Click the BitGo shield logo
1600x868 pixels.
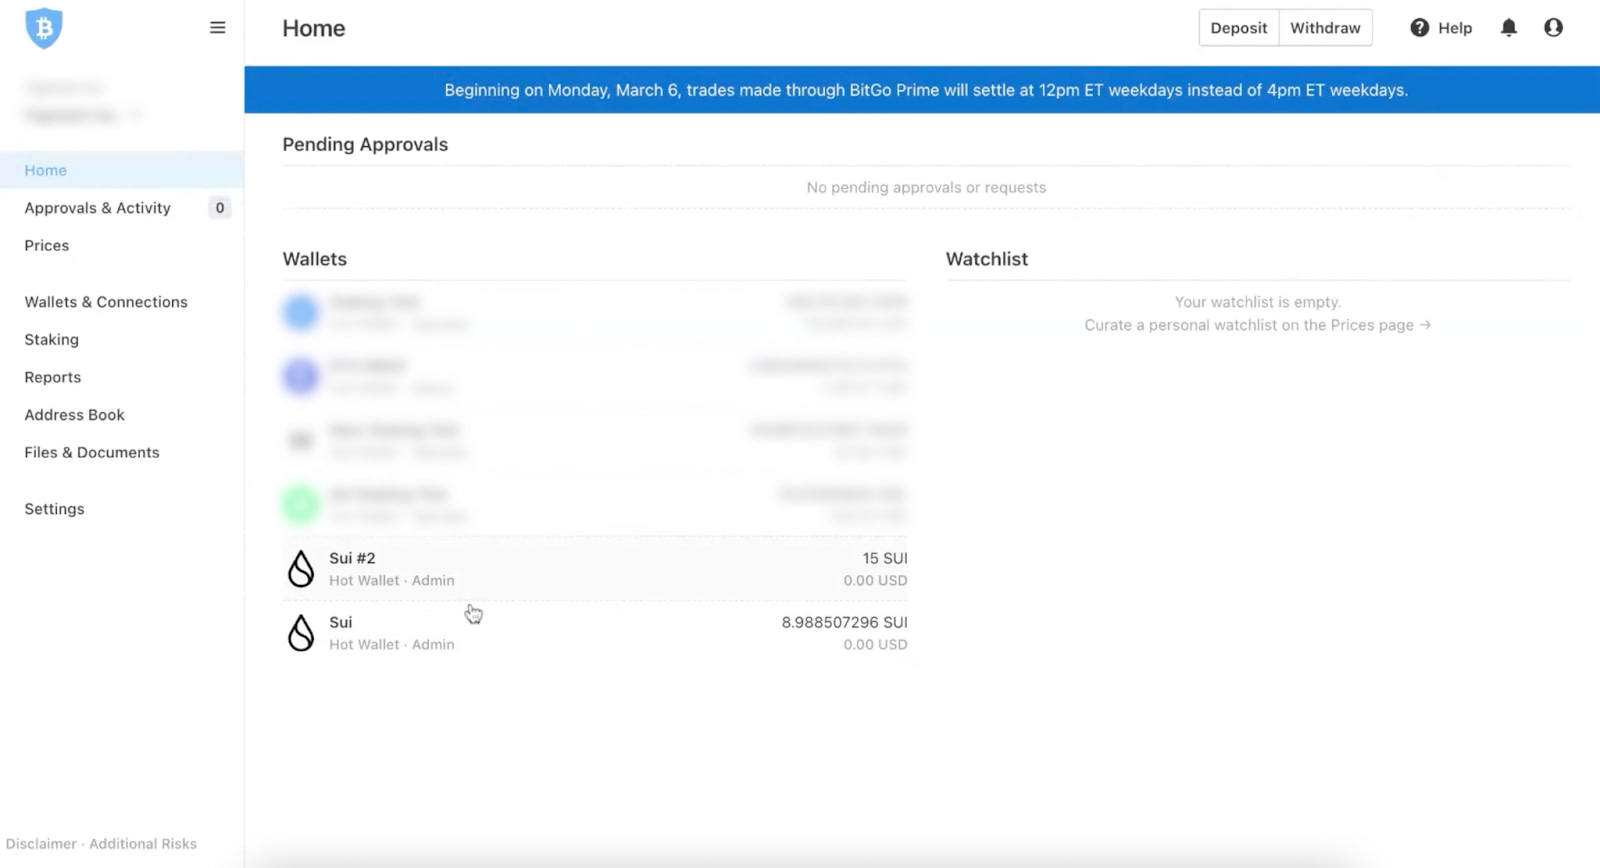tap(44, 28)
